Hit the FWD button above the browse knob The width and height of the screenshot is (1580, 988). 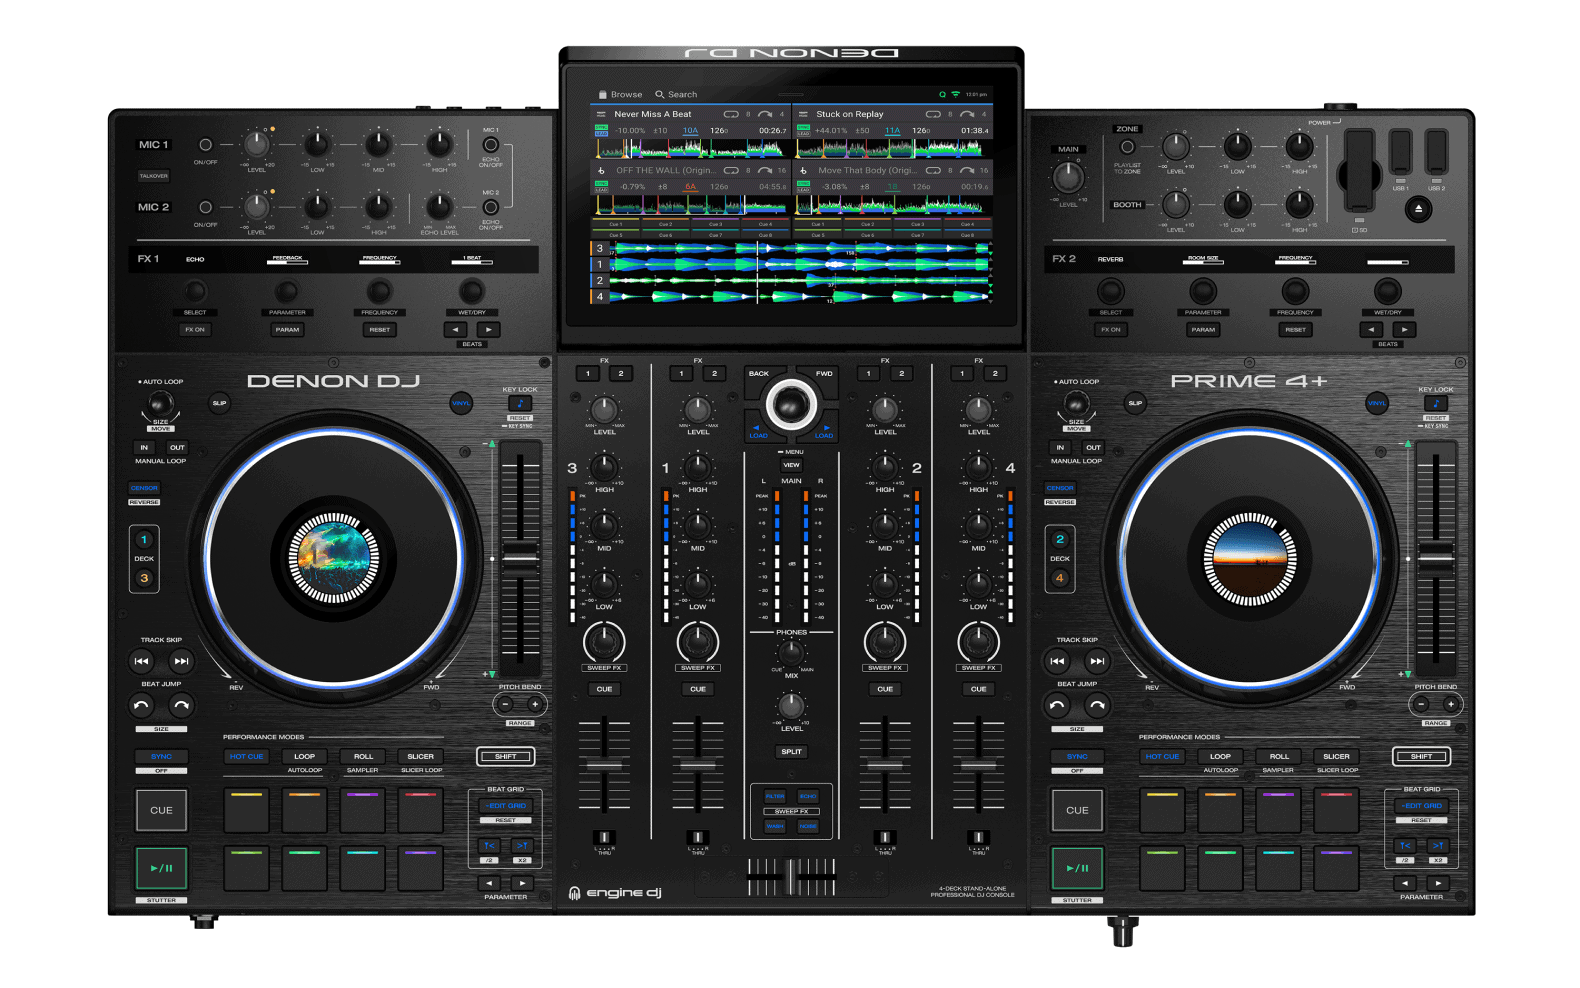click(824, 374)
